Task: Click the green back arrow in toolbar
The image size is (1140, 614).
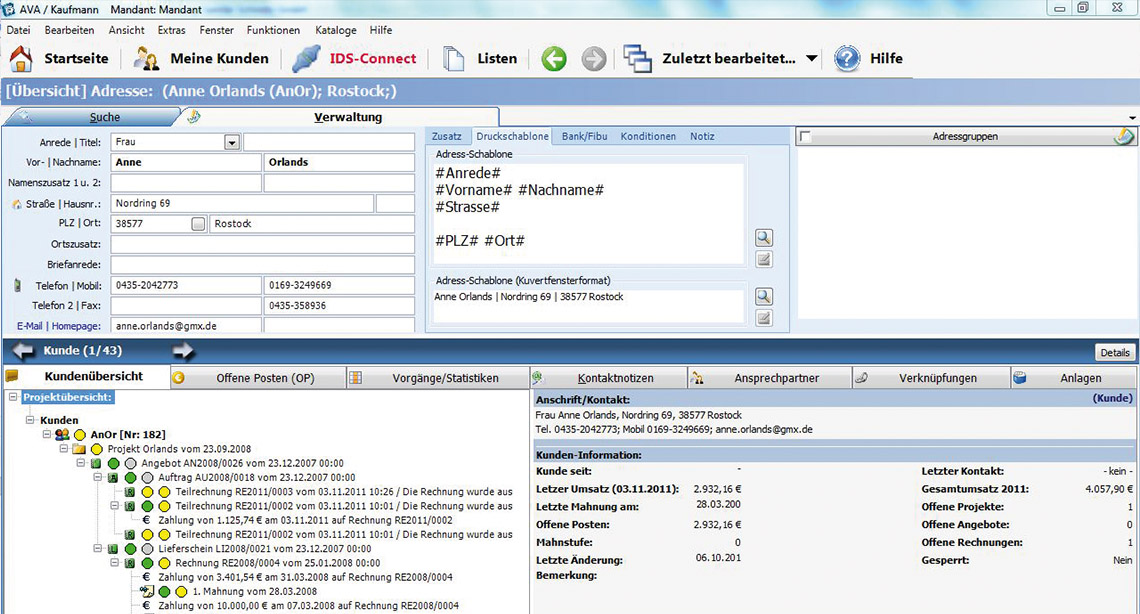Action: coord(554,59)
